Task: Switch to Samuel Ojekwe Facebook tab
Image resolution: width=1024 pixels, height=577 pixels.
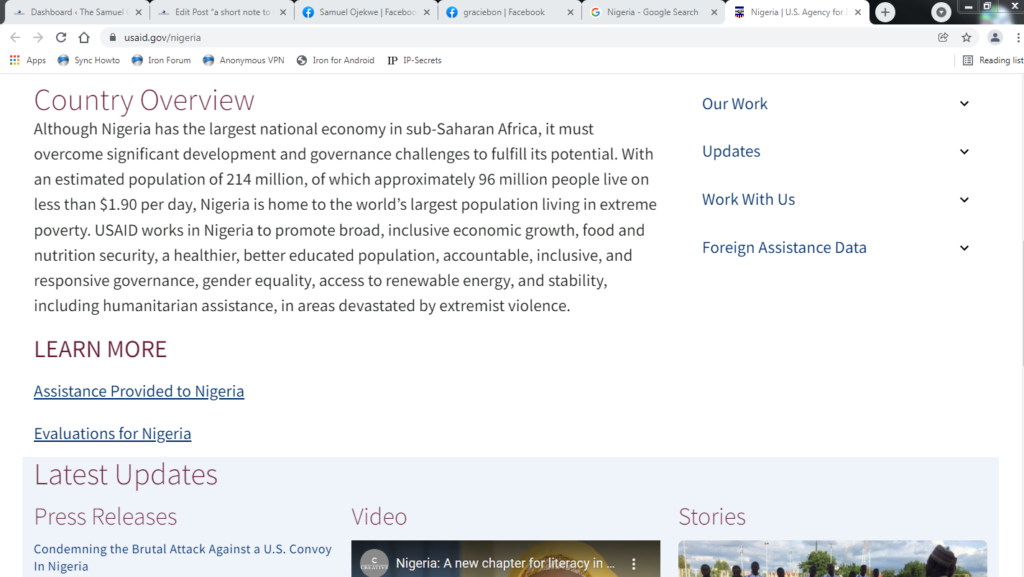Action: [366, 12]
